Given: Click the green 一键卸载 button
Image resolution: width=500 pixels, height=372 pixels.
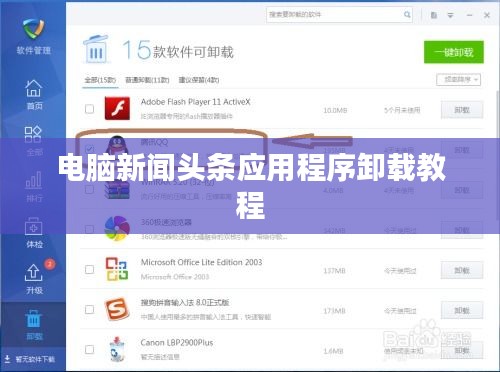Looking at the screenshot, I should [x=454, y=52].
